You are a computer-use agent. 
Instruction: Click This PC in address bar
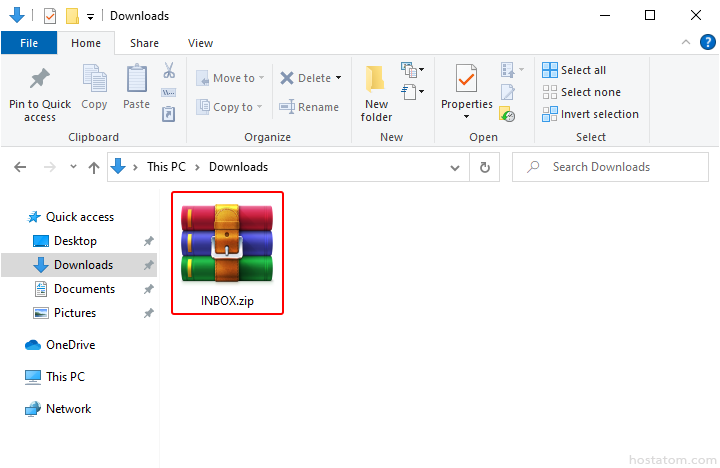click(166, 167)
